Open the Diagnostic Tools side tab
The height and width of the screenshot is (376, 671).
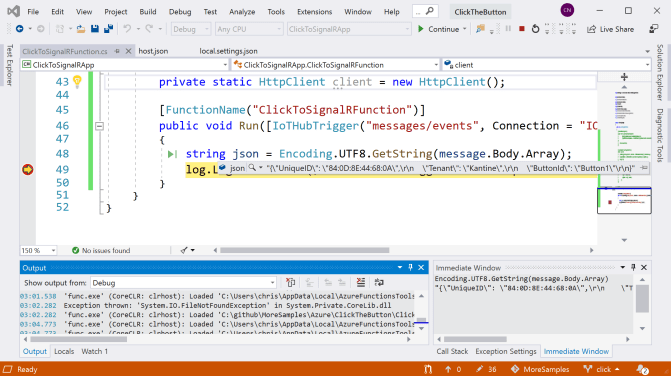660,135
